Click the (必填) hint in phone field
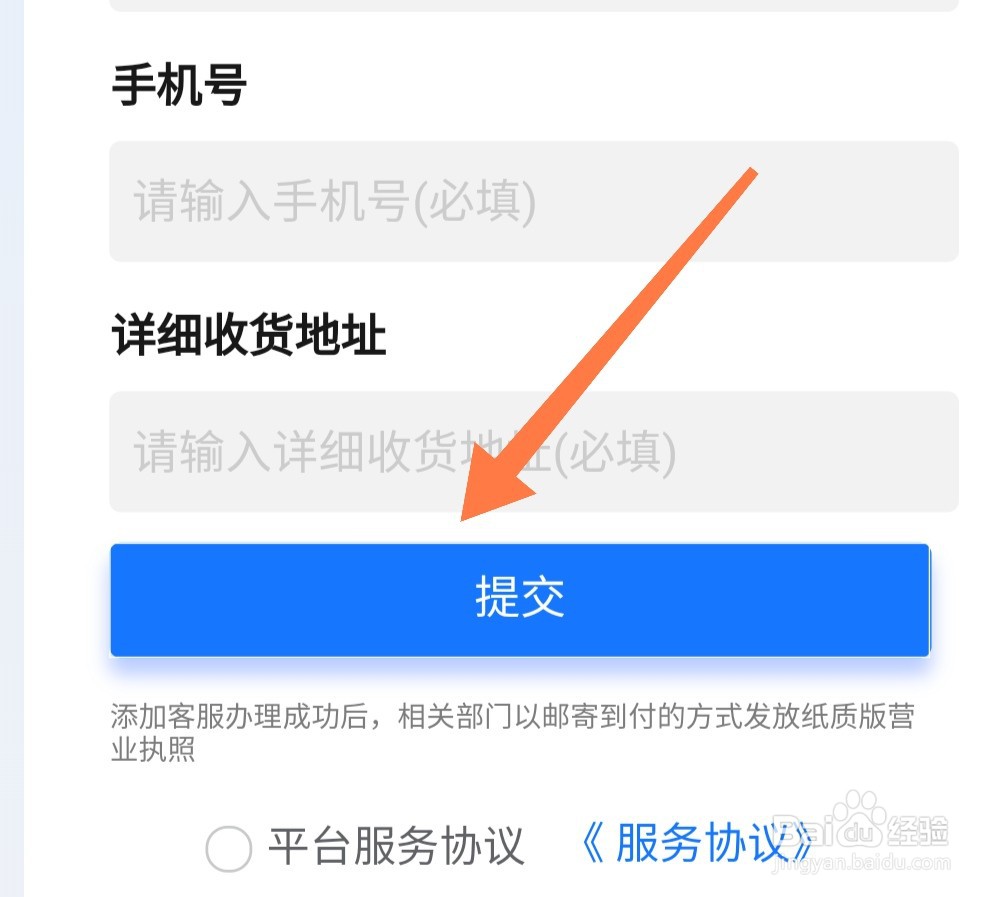 coord(475,202)
